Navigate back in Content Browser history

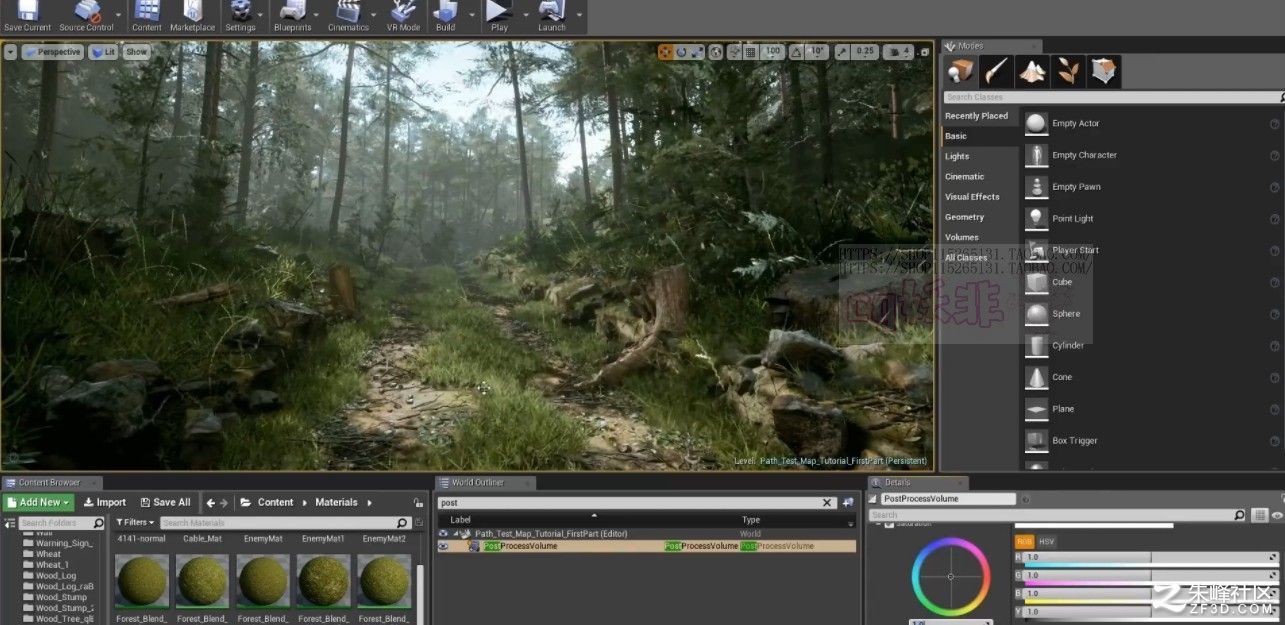click(x=211, y=503)
